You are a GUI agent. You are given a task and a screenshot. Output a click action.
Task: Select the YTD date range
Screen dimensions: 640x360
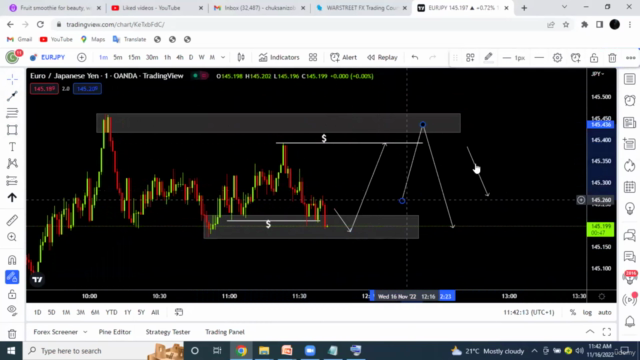point(111,312)
